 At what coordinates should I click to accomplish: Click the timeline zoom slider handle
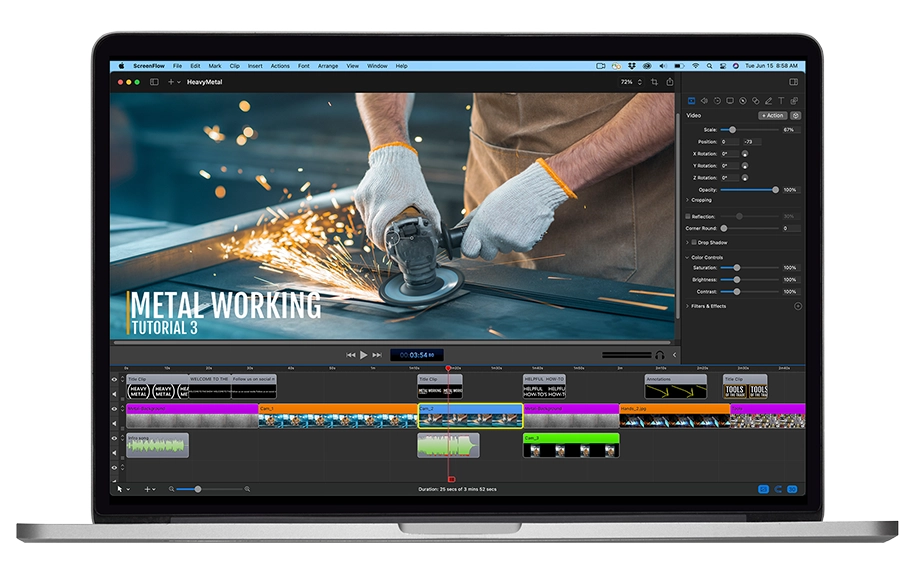[x=197, y=489]
